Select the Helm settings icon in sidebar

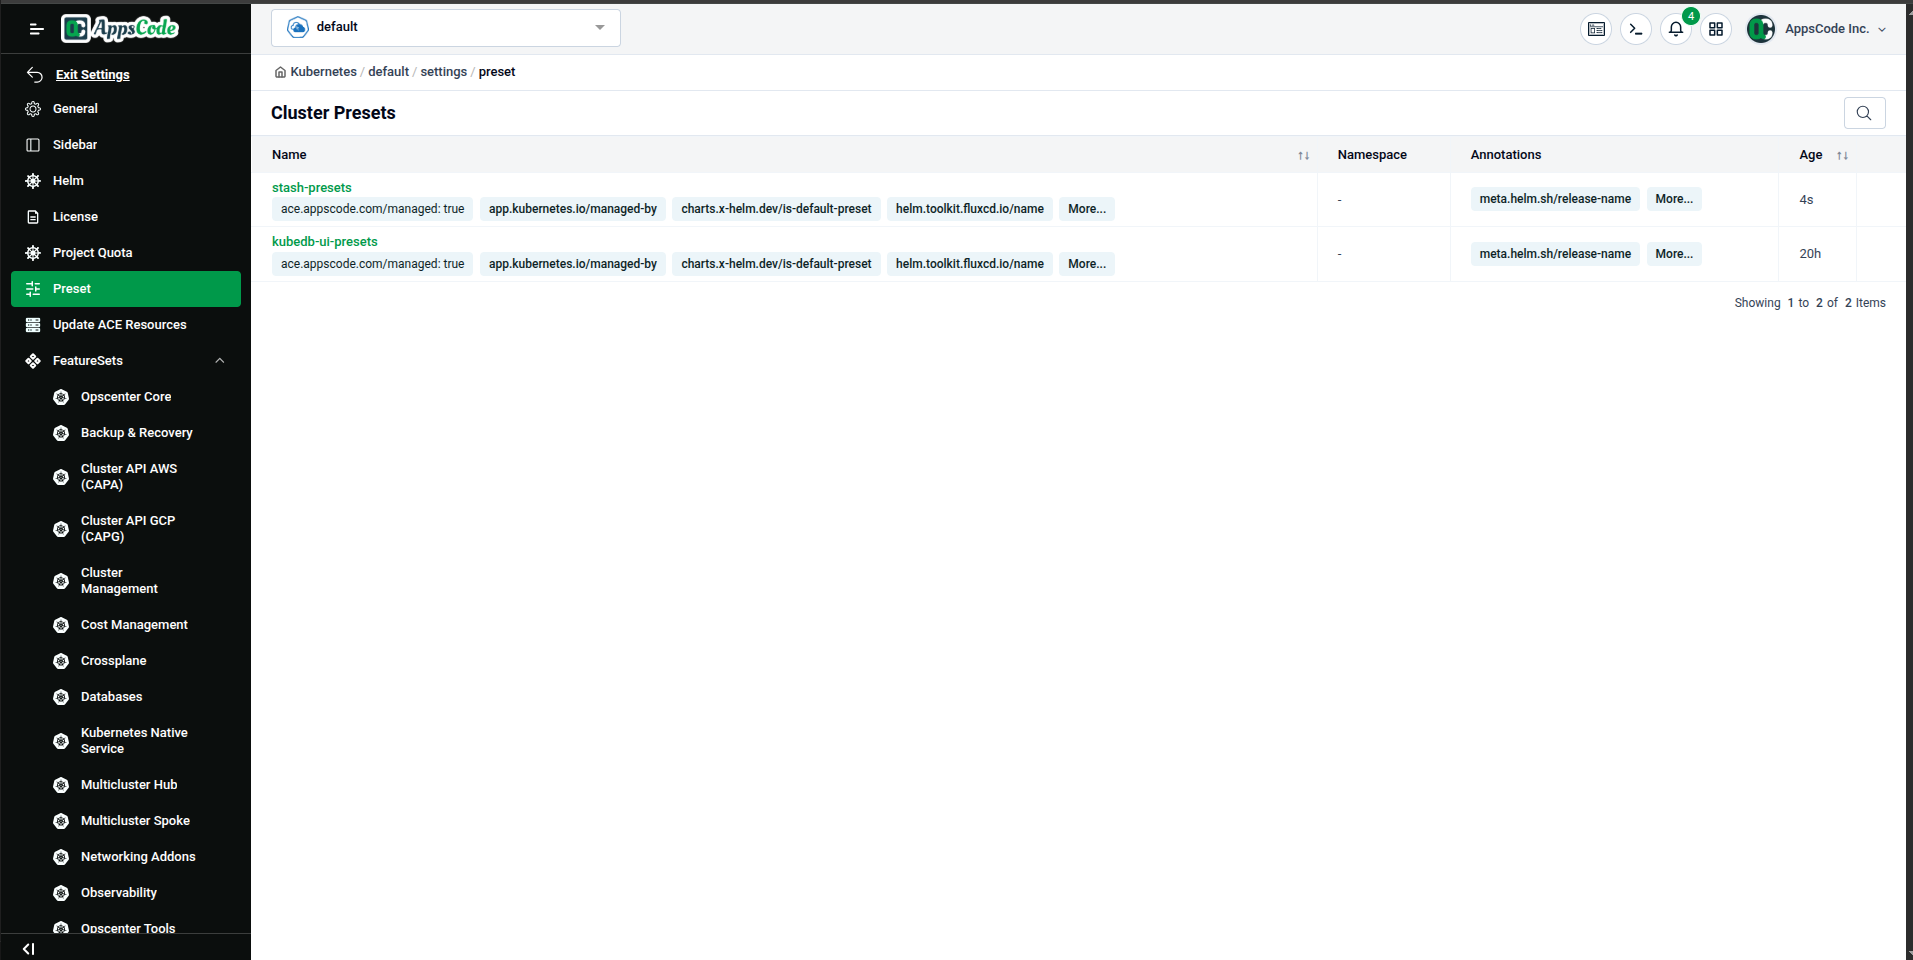pyautogui.click(x=33, y=180)
